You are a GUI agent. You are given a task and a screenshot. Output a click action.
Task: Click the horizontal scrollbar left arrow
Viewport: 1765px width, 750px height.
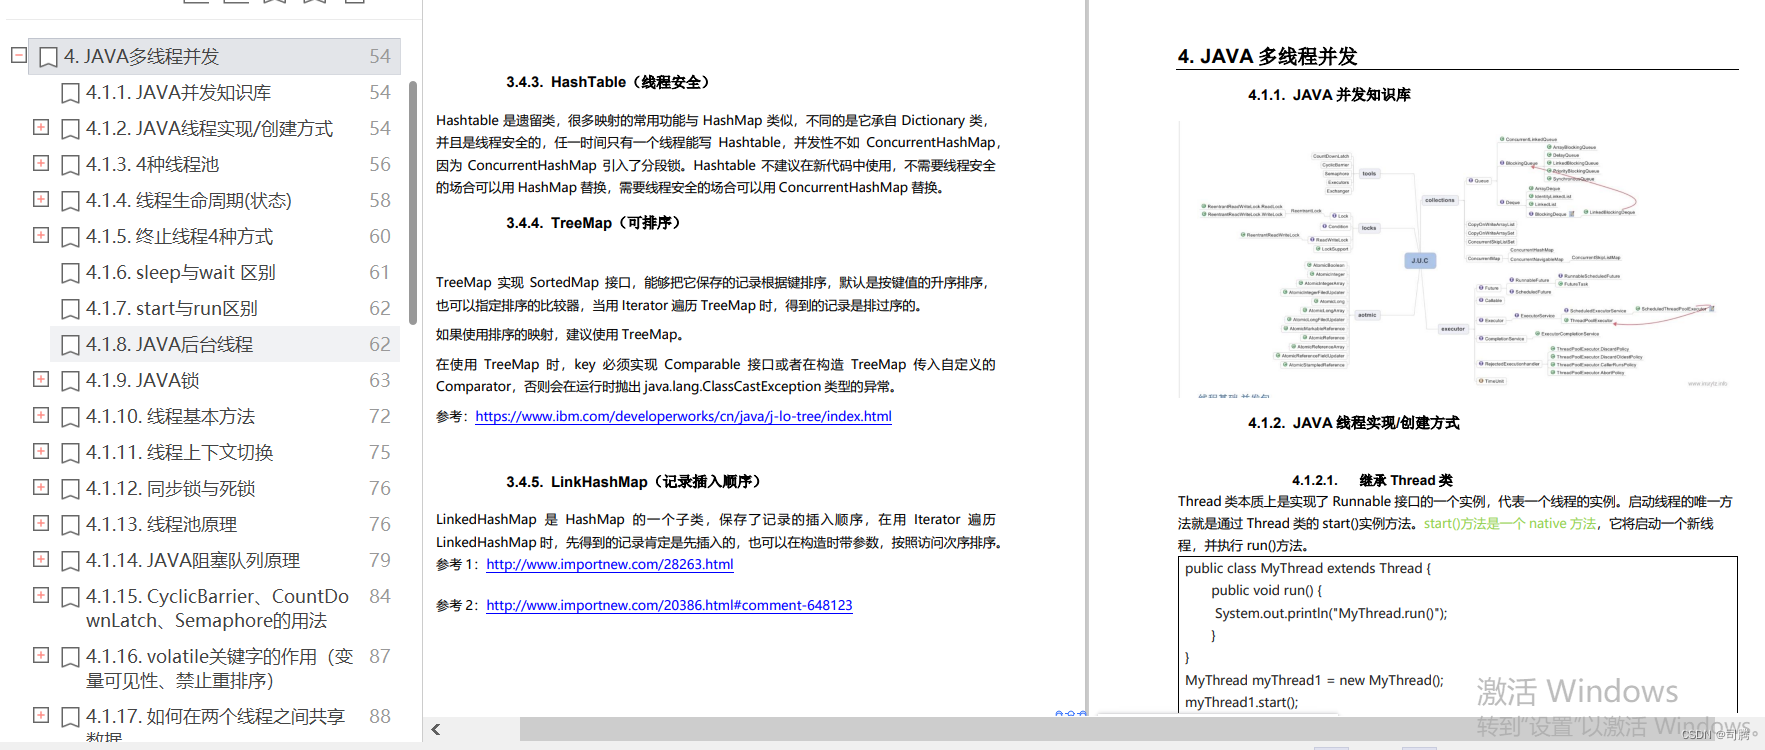click(436, 729)
